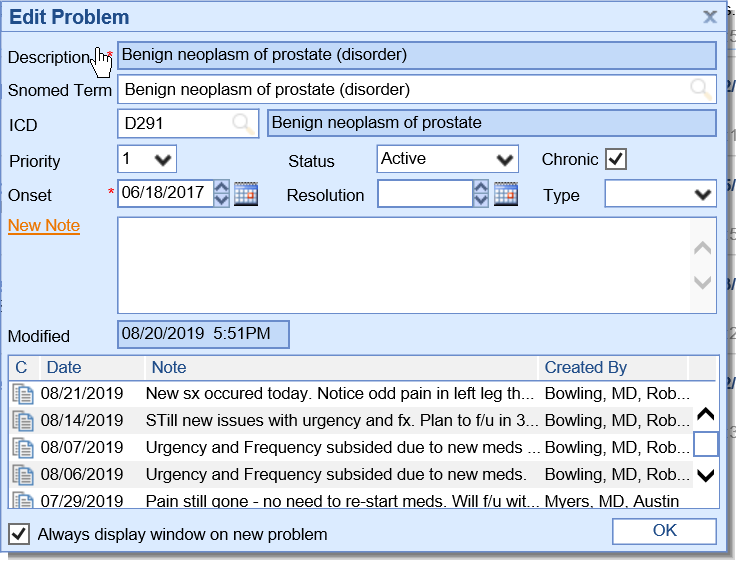Select the 08/07/2019 date cell
This screenshot has height=563, width=736.
click(82, 447)
